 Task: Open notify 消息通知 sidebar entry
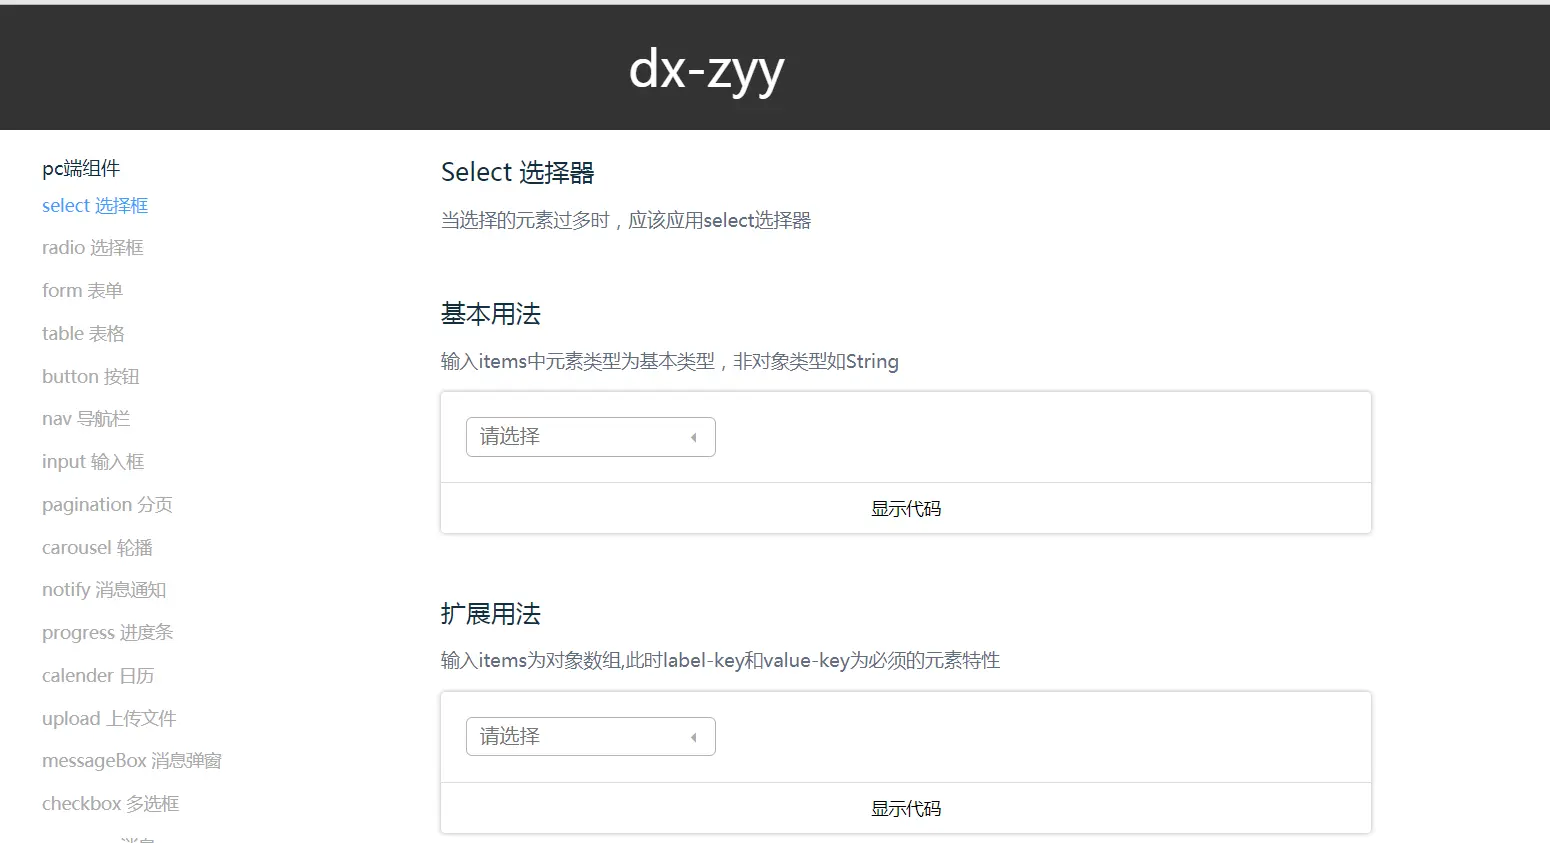(x=104, y=590)
